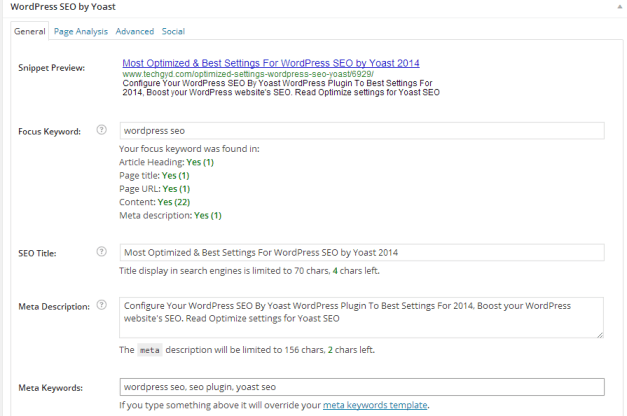Click the 'Page title: Yes (1)' line
627x416 pixels.
click(x=154, y=175)
